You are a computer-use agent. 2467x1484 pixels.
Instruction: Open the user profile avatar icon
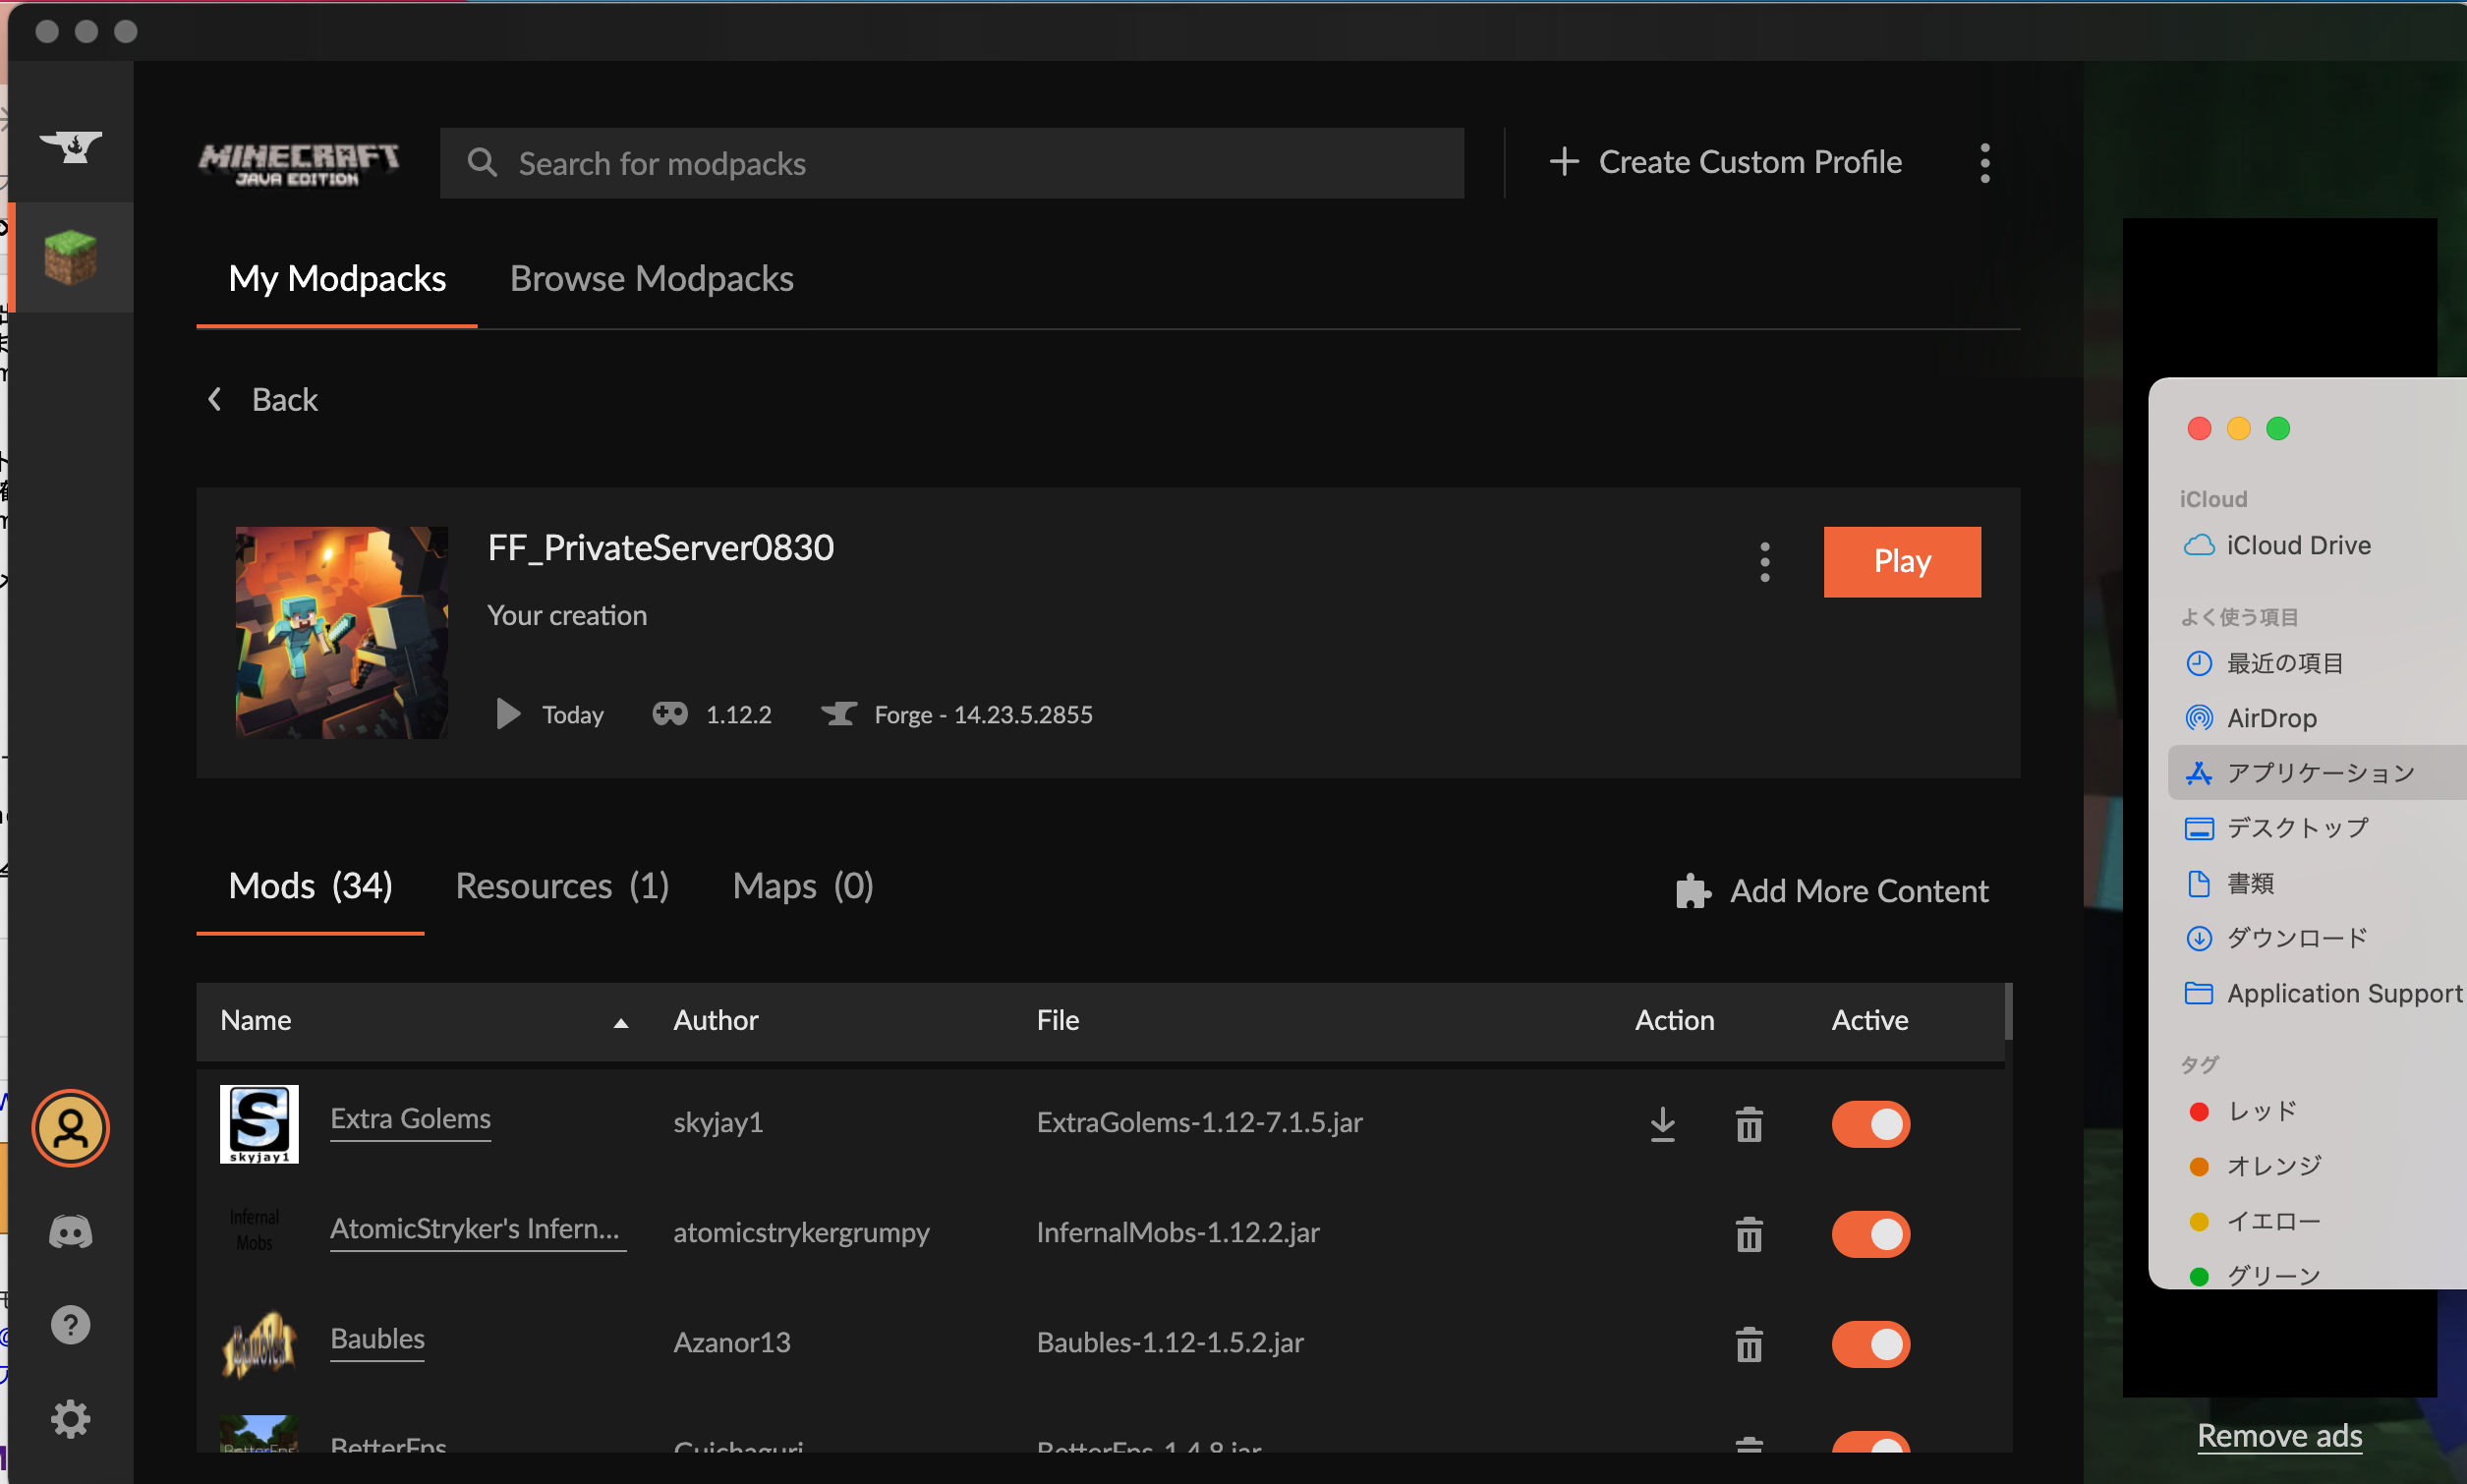coord(70,1128)
